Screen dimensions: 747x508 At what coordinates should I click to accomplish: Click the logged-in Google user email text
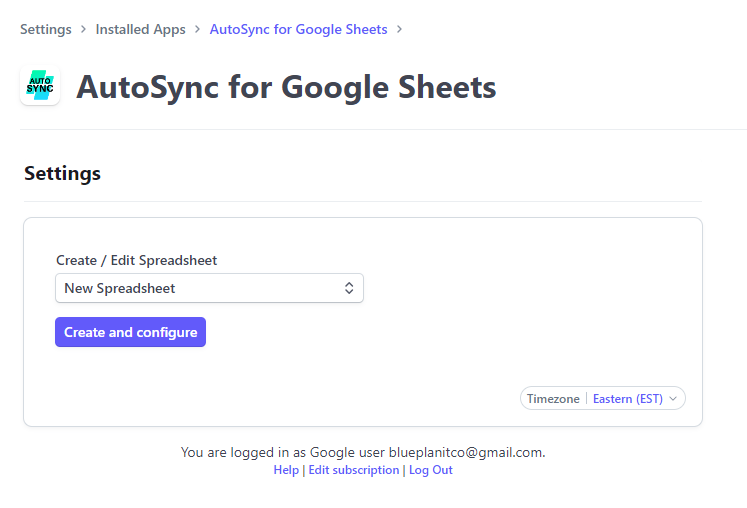click(x=467, y=452)
